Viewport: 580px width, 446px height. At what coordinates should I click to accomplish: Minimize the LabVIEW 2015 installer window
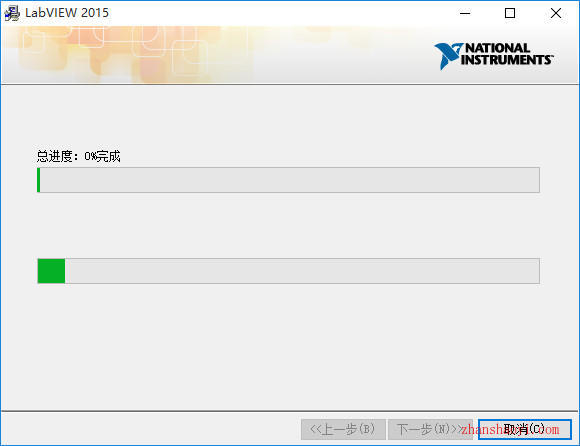(465, 13)
